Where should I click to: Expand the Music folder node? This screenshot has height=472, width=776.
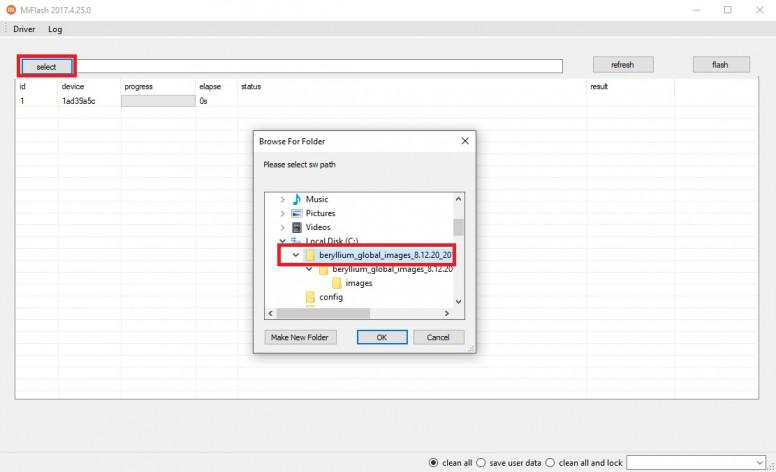click(282, 199)
